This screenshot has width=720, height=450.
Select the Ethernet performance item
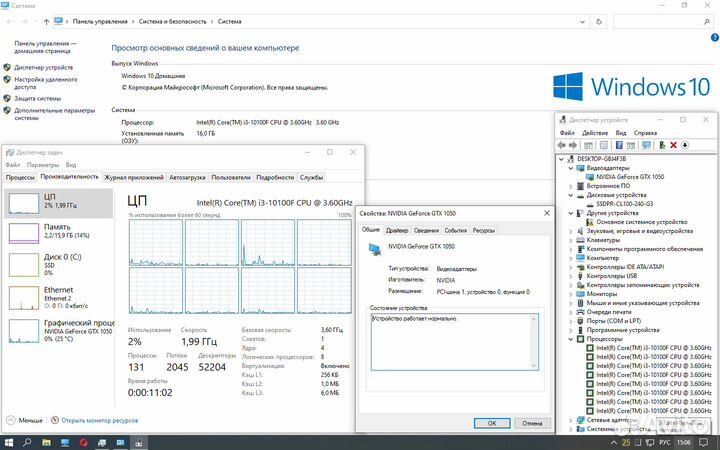click(x=59, y=298)
